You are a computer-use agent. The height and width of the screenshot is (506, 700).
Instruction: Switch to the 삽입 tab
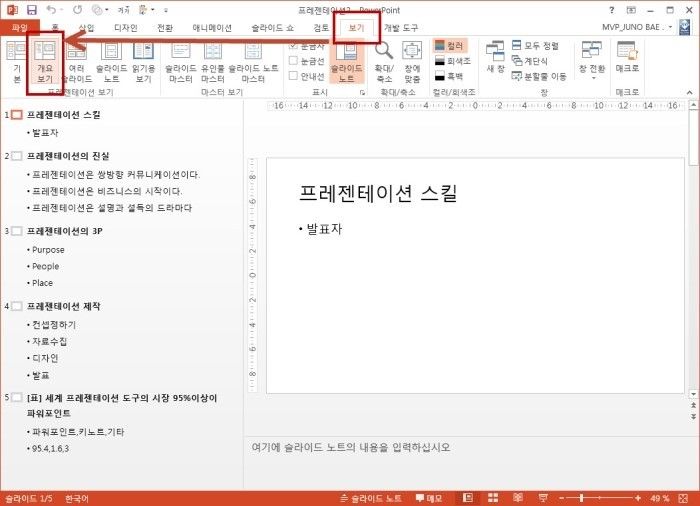[86, 28]
